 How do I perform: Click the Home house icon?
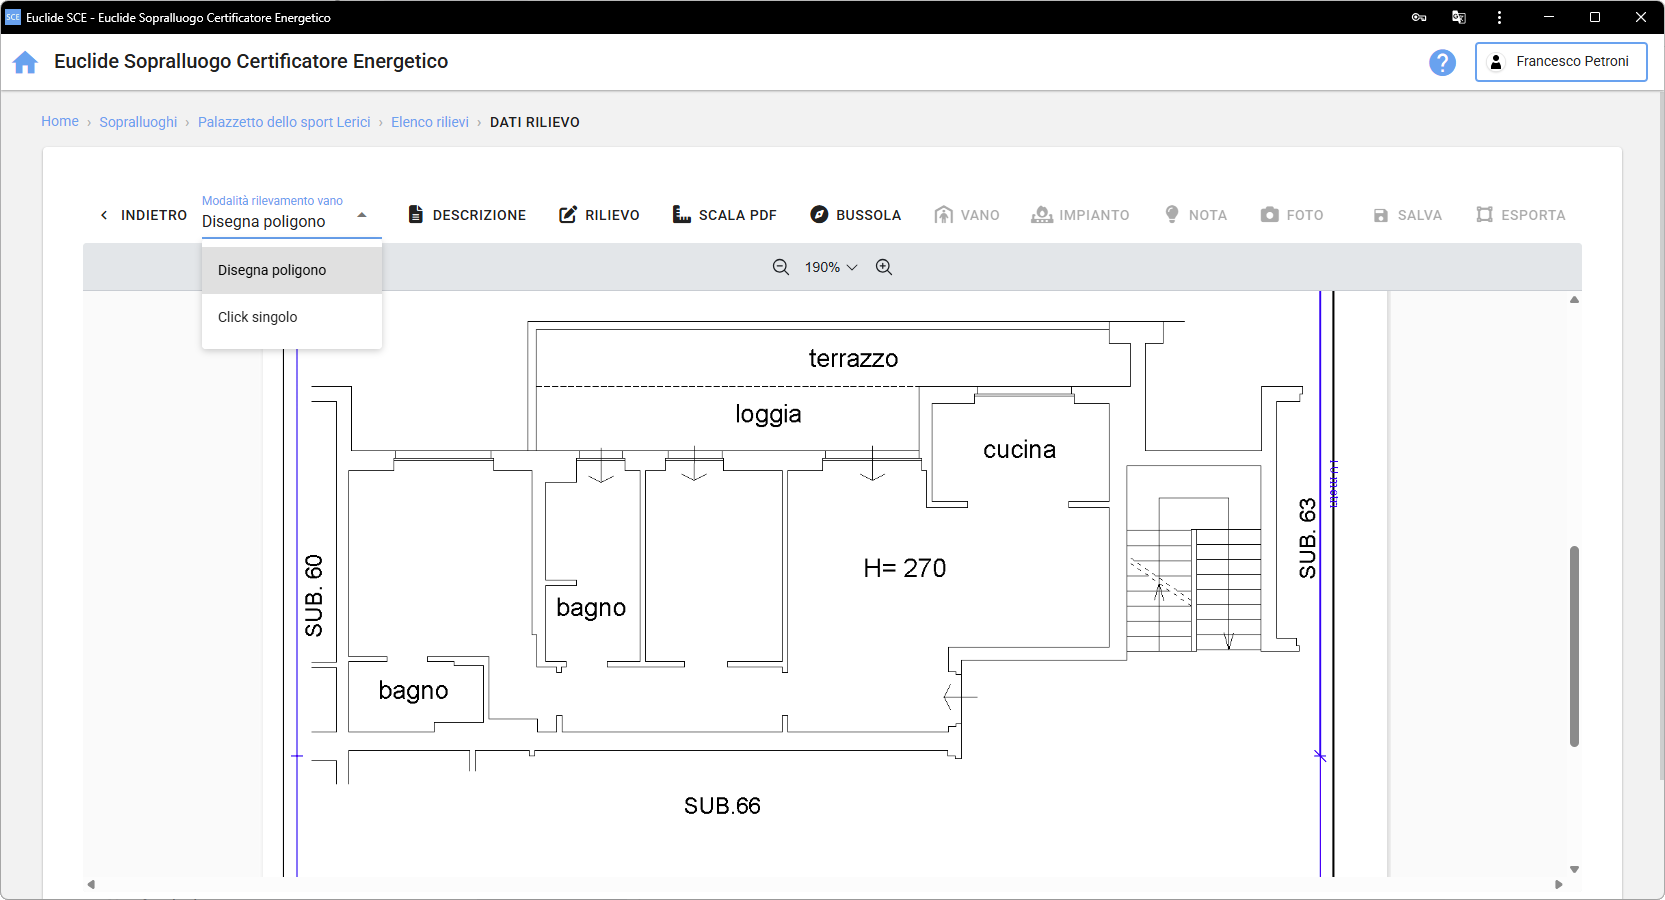[x=25, y=62]
